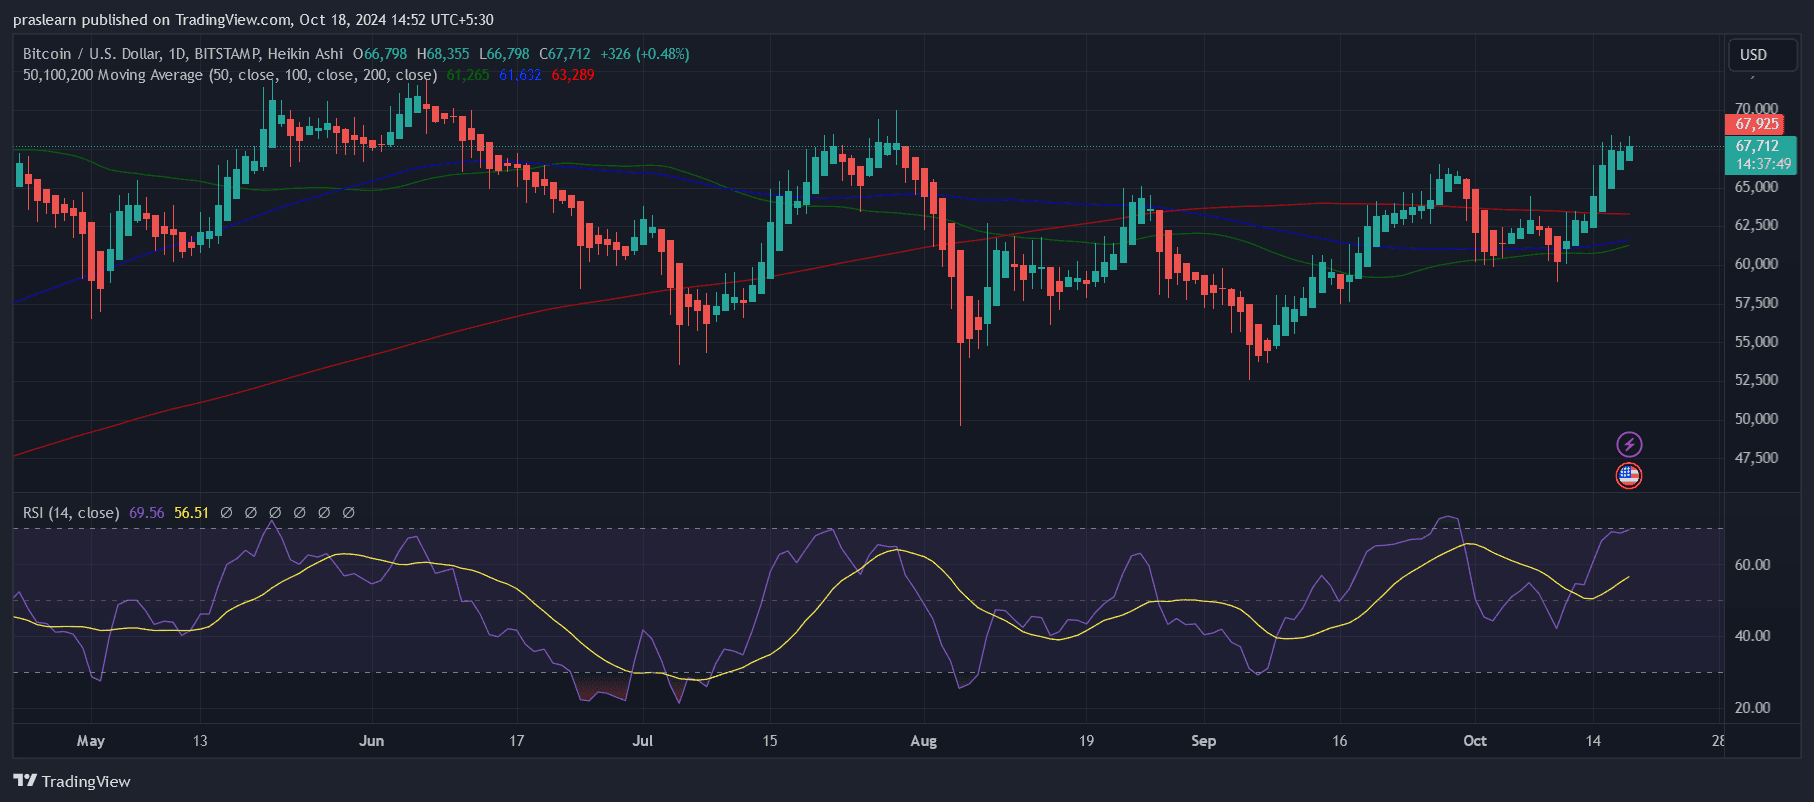Click the 15 date label on time axis
This screenshot has height=802, width=1814.
click(x=769, y=741)
